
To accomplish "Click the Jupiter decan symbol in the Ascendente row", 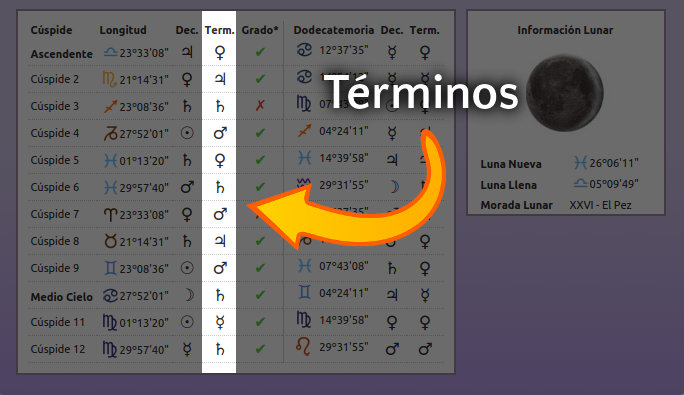I will coord(187,52).
